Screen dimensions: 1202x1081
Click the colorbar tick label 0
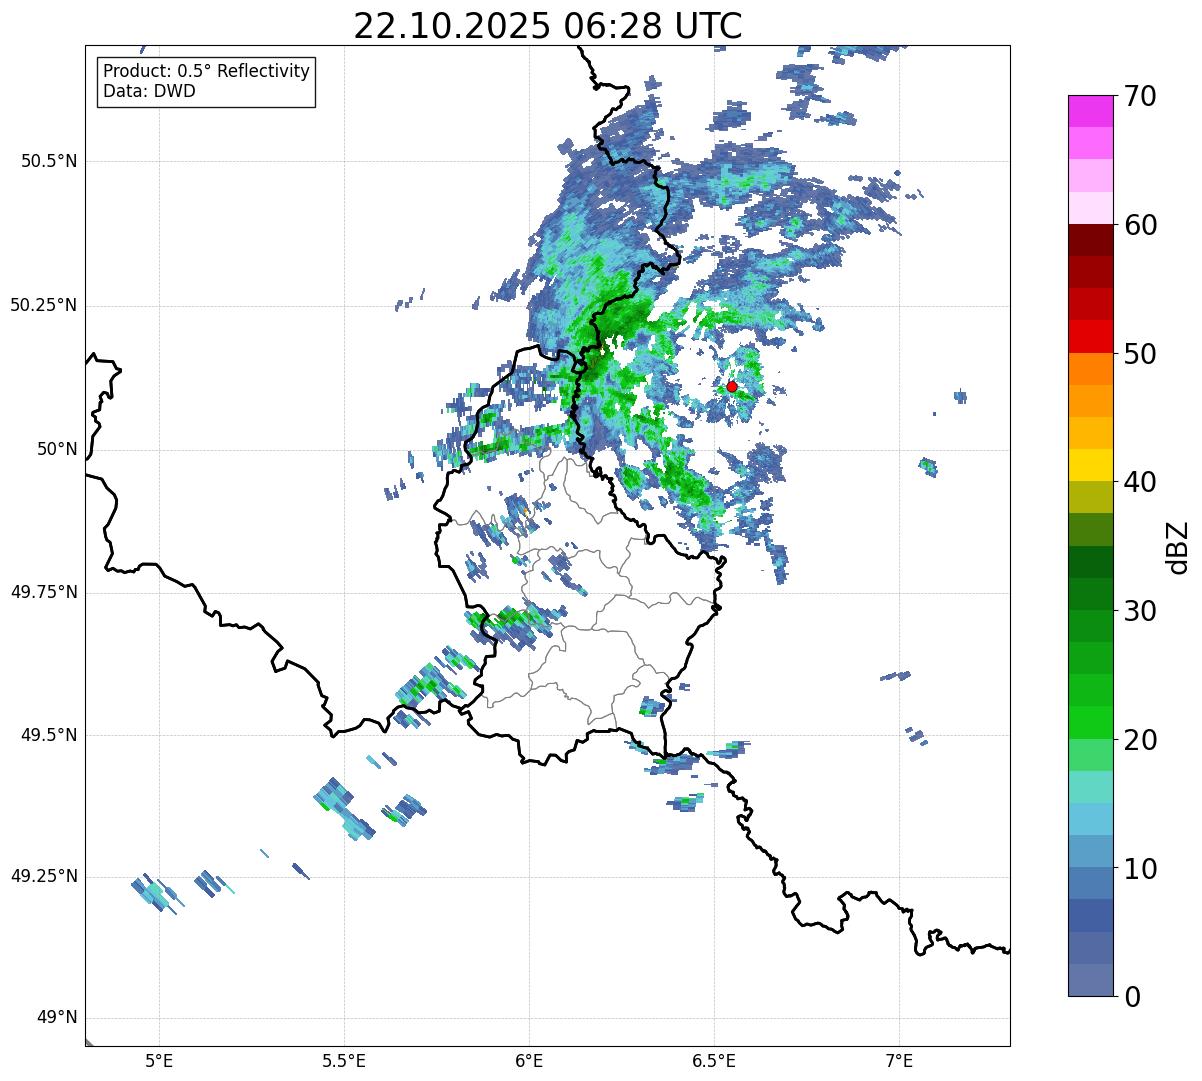pos(1132,997)
